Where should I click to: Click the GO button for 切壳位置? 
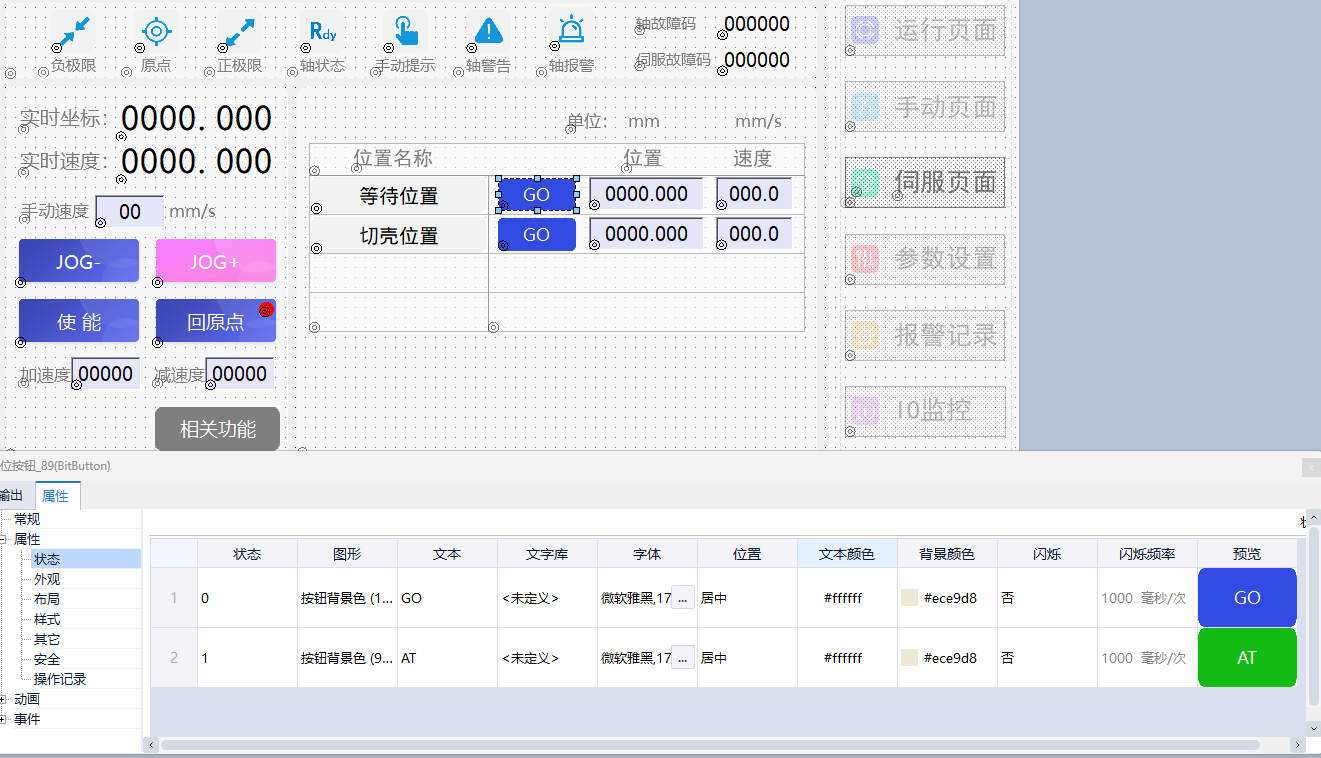click(536, 235)
